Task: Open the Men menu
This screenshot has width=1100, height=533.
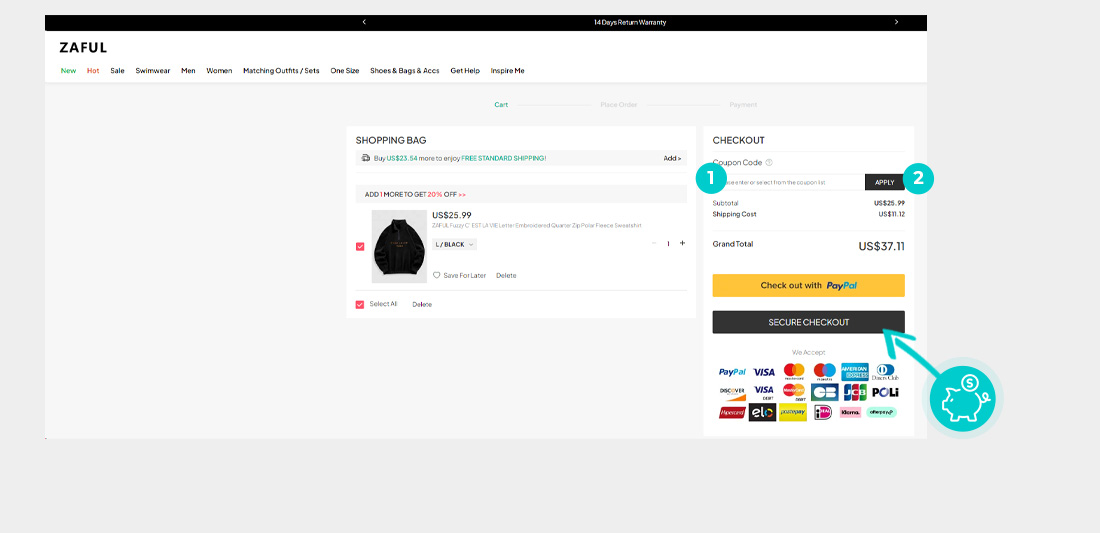Action: [x=188, y=71]
